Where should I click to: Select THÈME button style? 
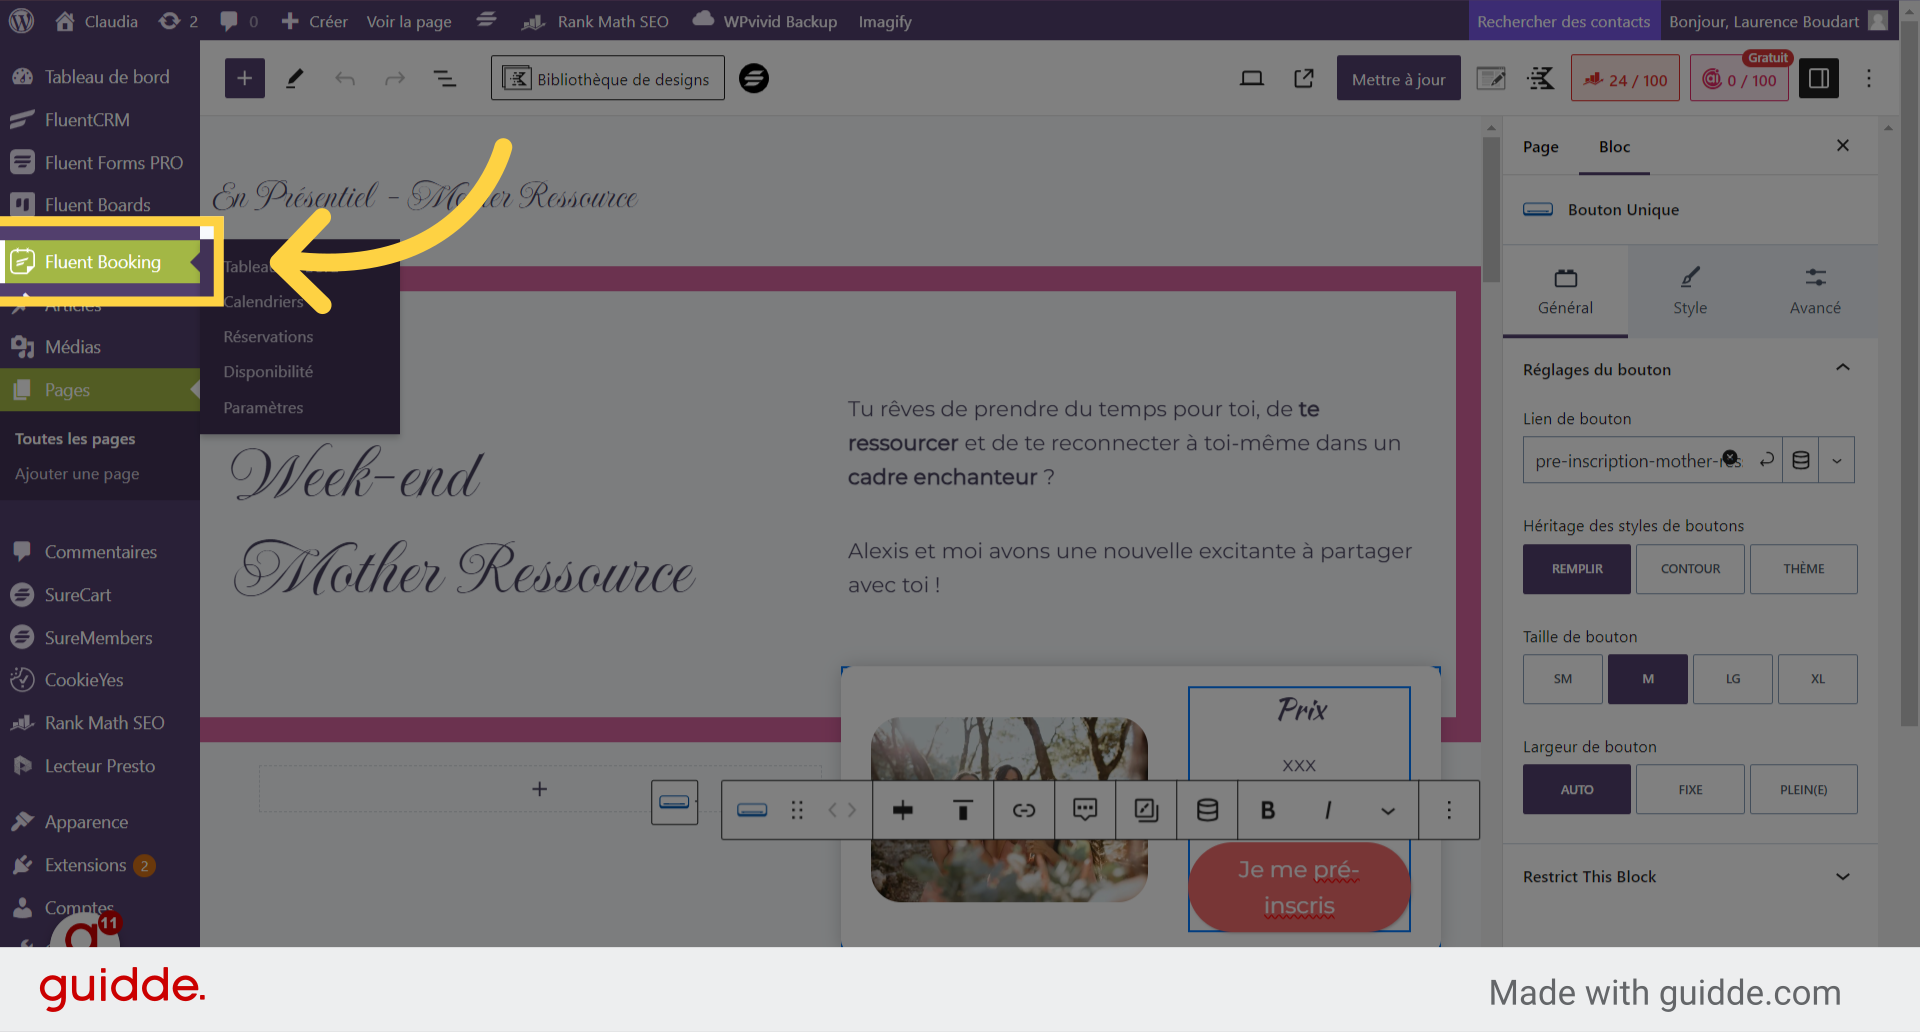[x=1804, y=569]
